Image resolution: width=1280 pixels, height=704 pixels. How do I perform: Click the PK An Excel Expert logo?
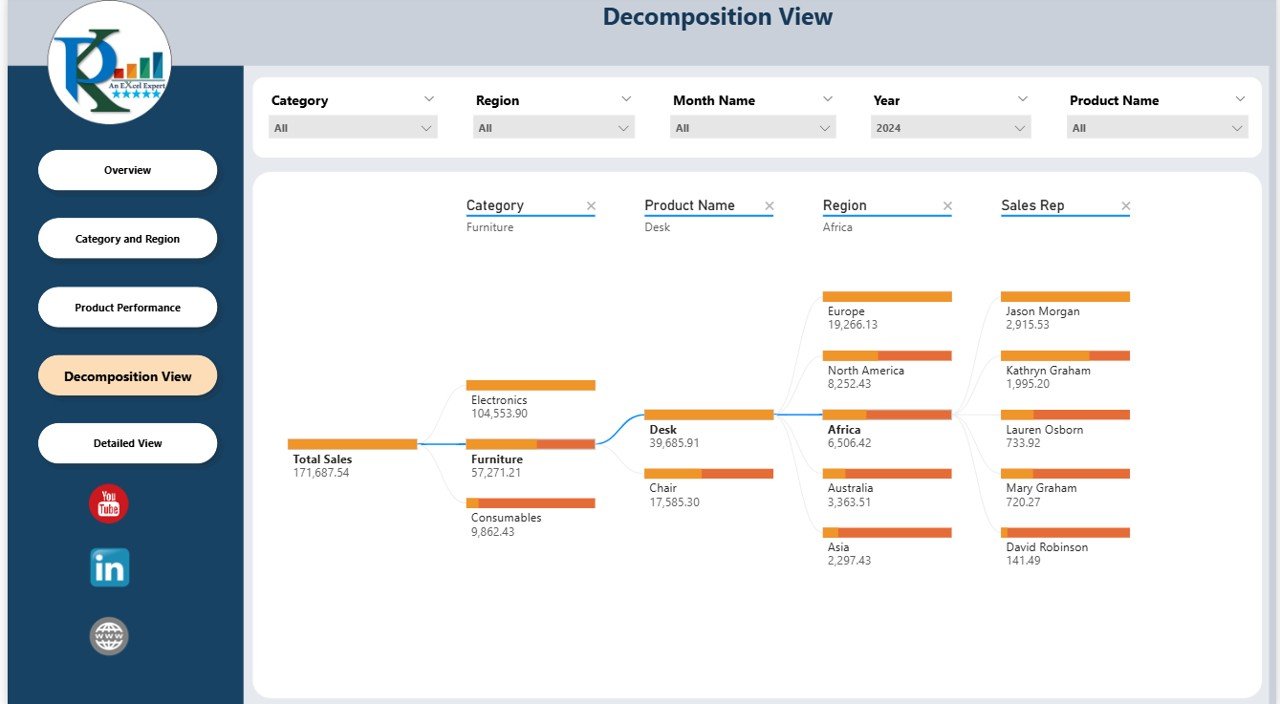pyautogui.click(x=110, y=62)
